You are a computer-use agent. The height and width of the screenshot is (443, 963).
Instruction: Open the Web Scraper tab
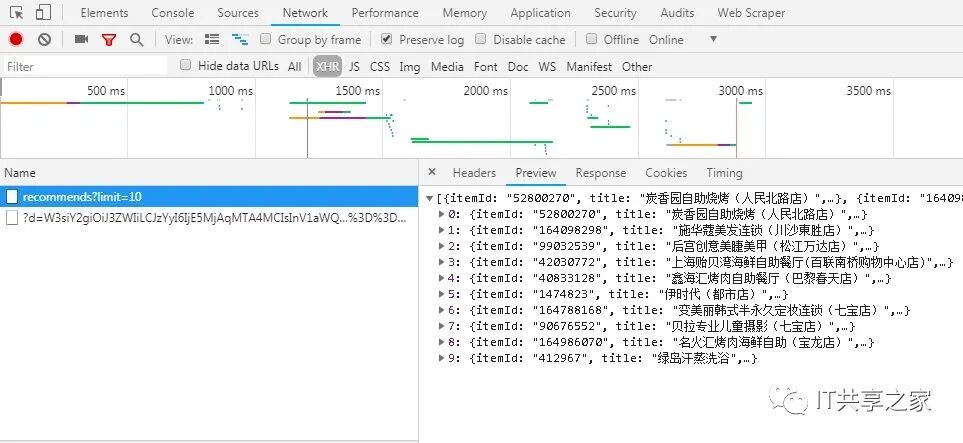[751, 12]
